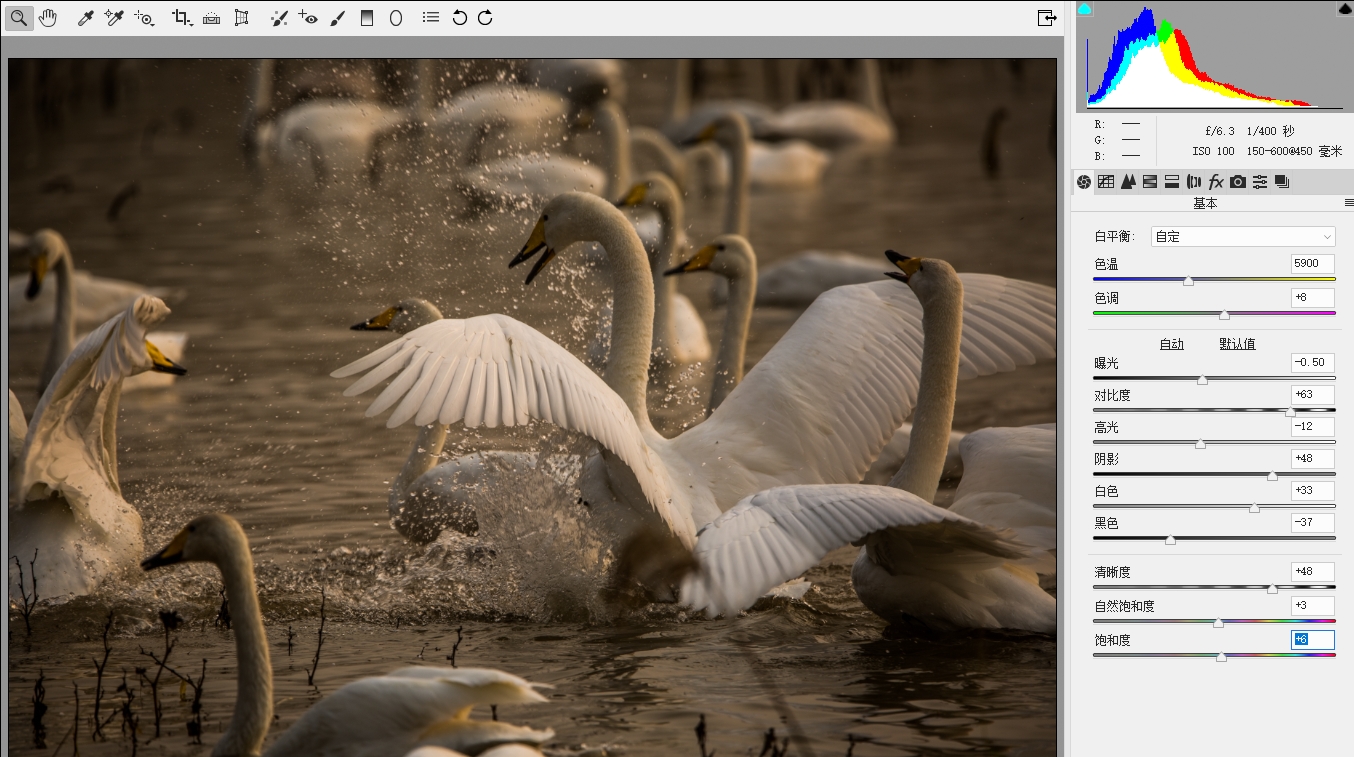Pick the White Balance eyedropper tool
Viewport: 1354px width, 757px height.
click(86, 18)
